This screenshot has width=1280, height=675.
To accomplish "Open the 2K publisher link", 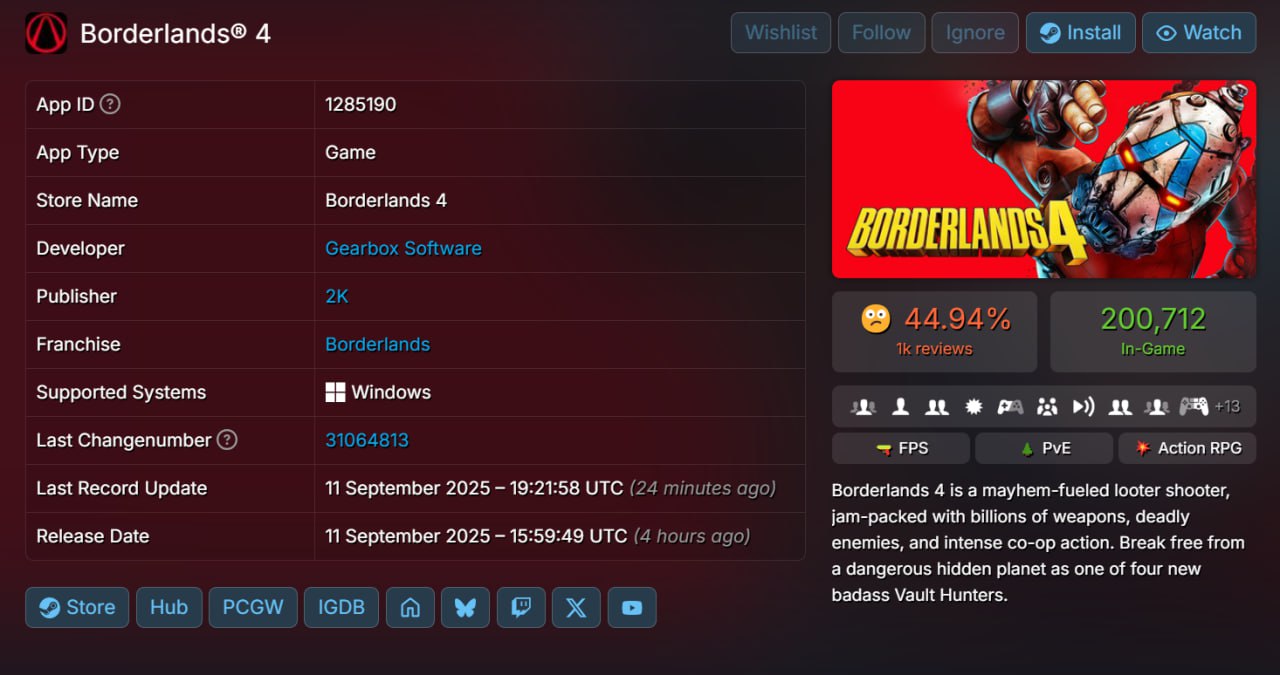I will click(337, 296).
